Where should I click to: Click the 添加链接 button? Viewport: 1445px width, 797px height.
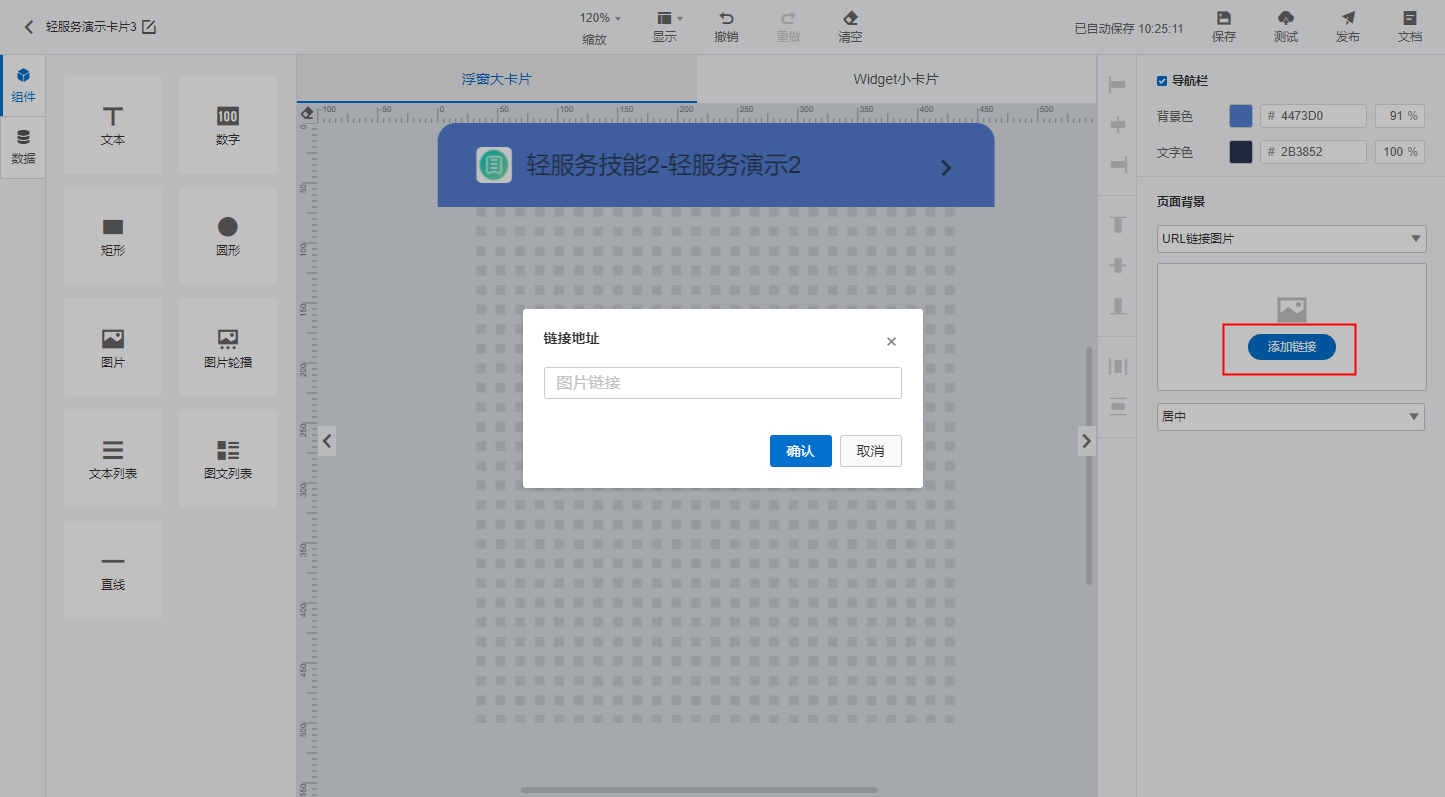click(x=1291, y=347)
